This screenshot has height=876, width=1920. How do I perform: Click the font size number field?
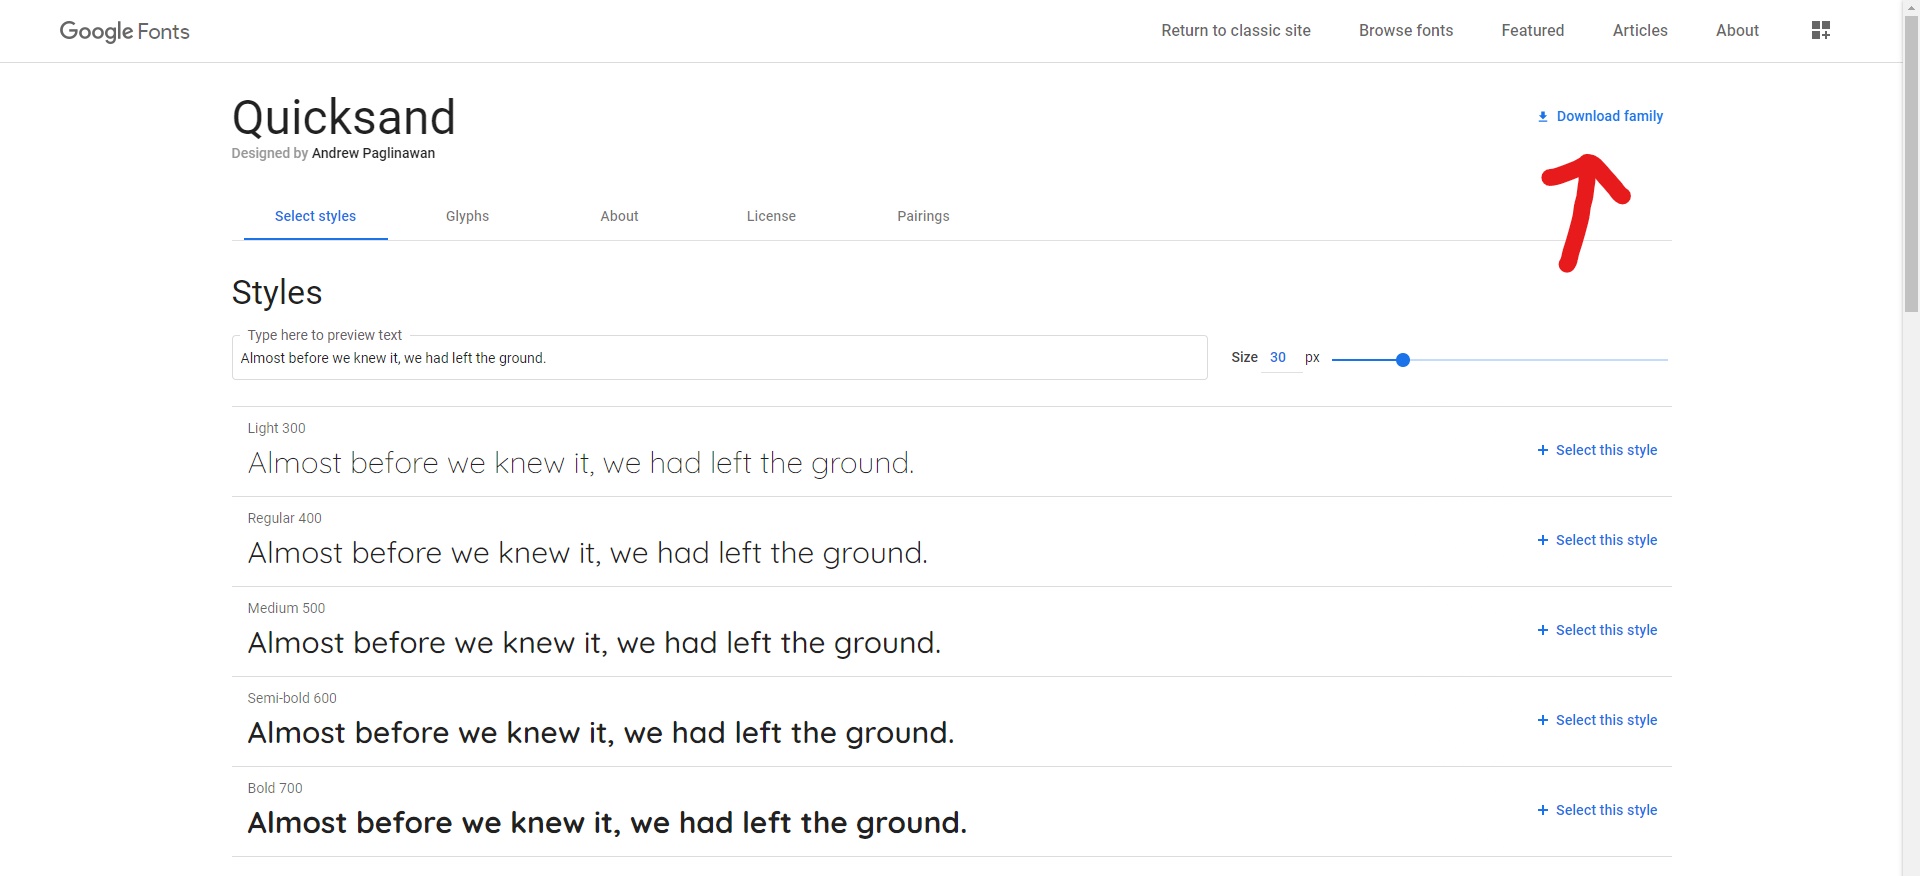click(x=1278, y=358)
